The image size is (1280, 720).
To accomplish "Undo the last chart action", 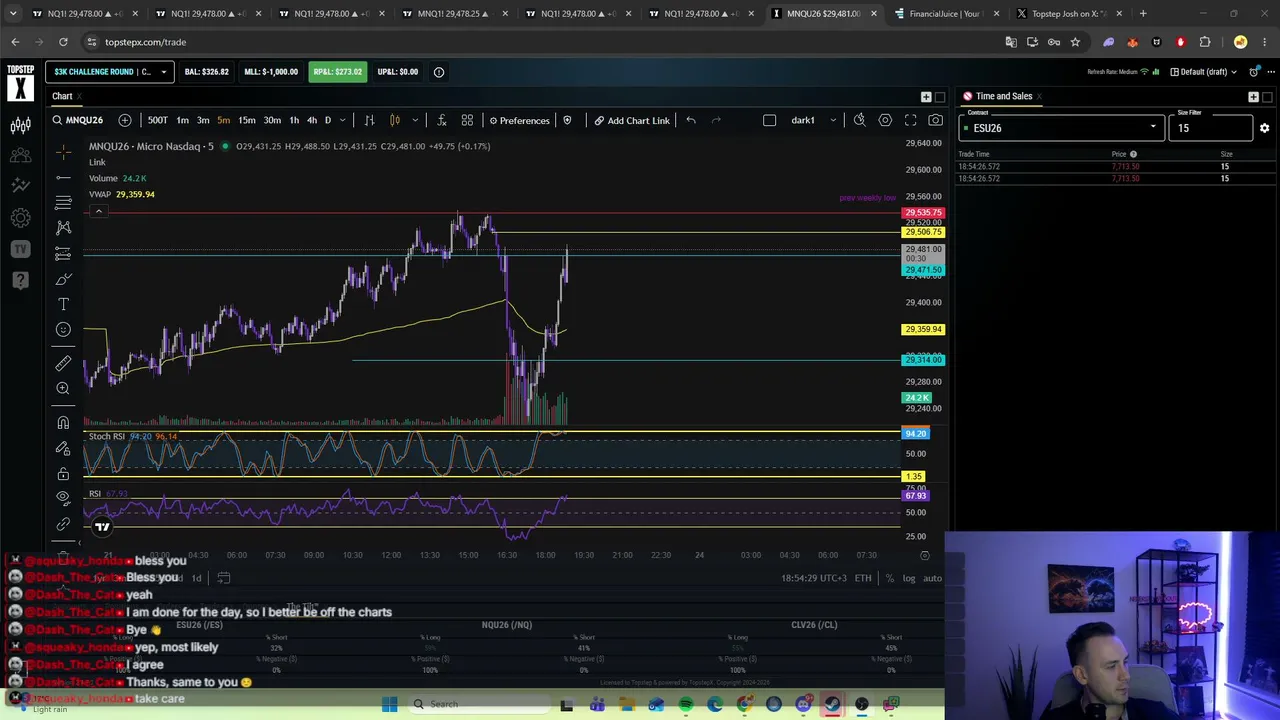I will point(691,120).
